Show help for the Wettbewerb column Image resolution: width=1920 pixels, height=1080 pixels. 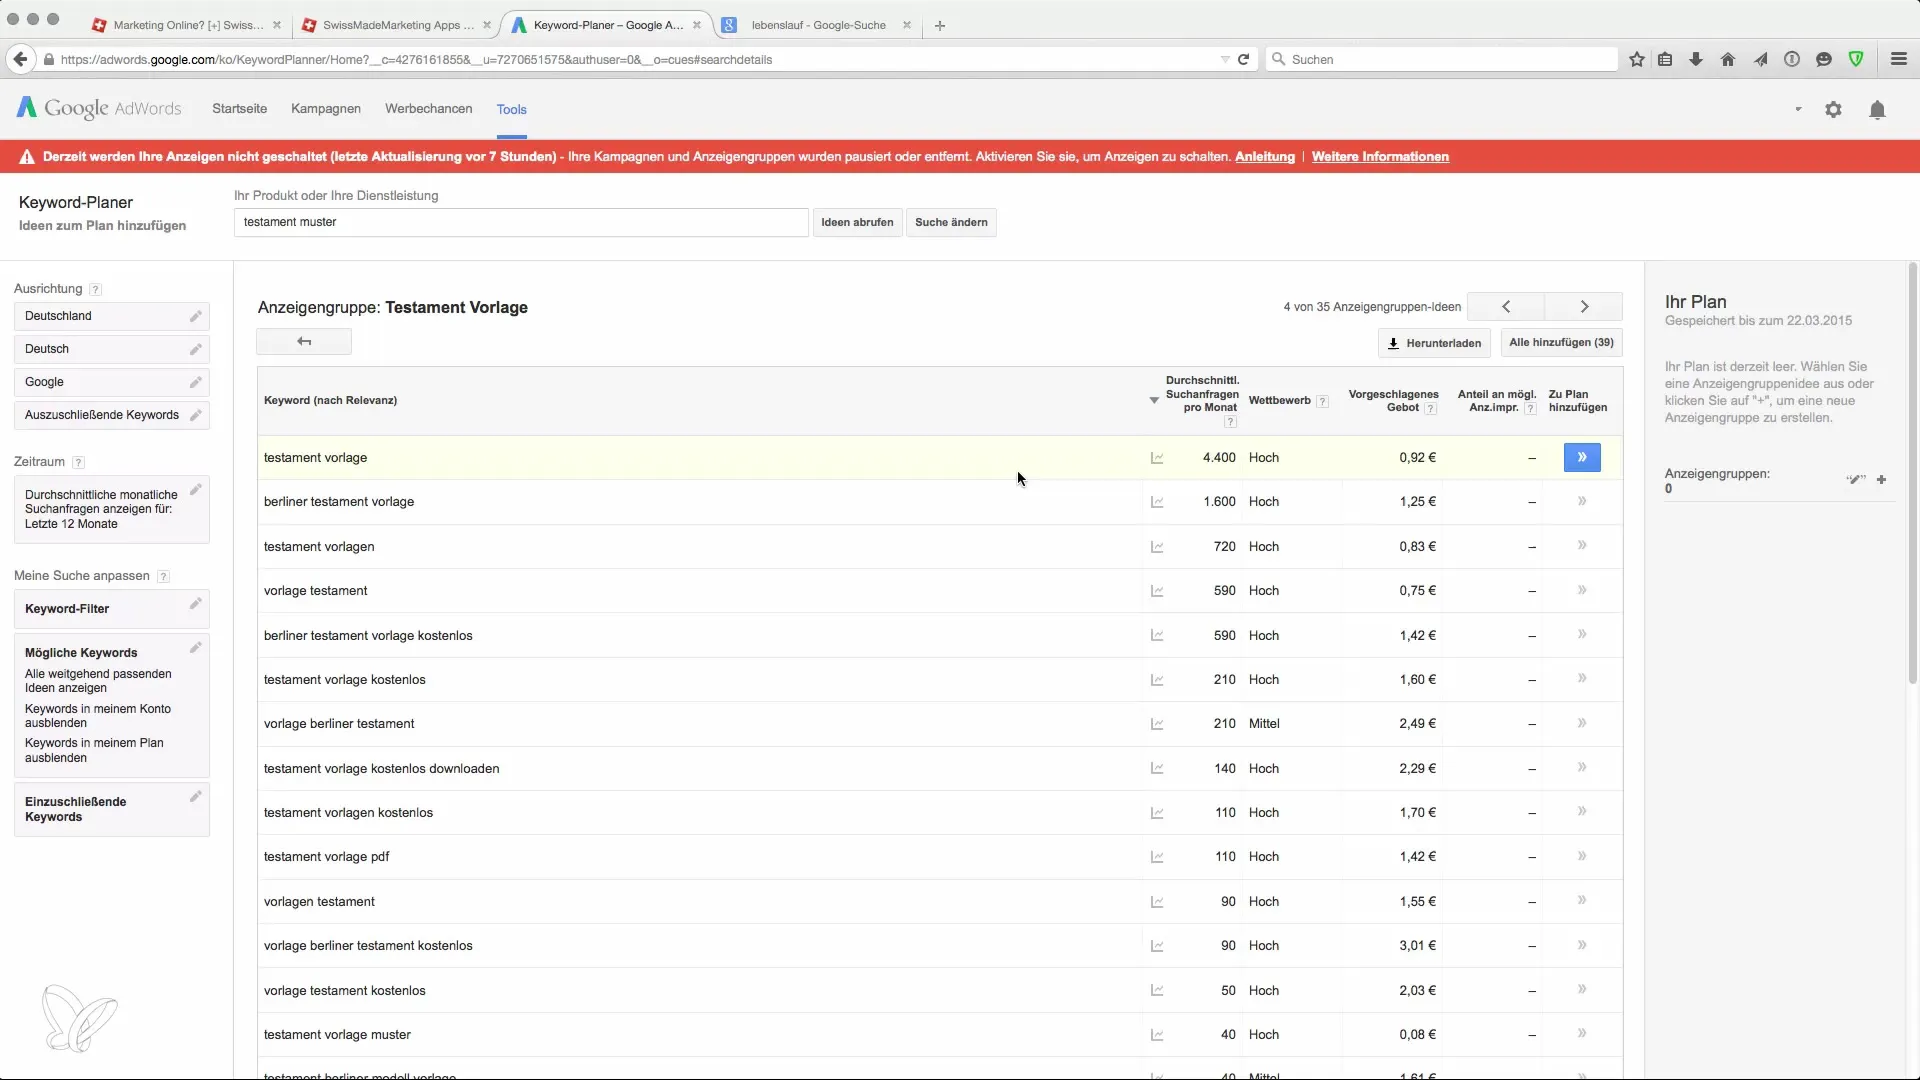[1322, 401]
